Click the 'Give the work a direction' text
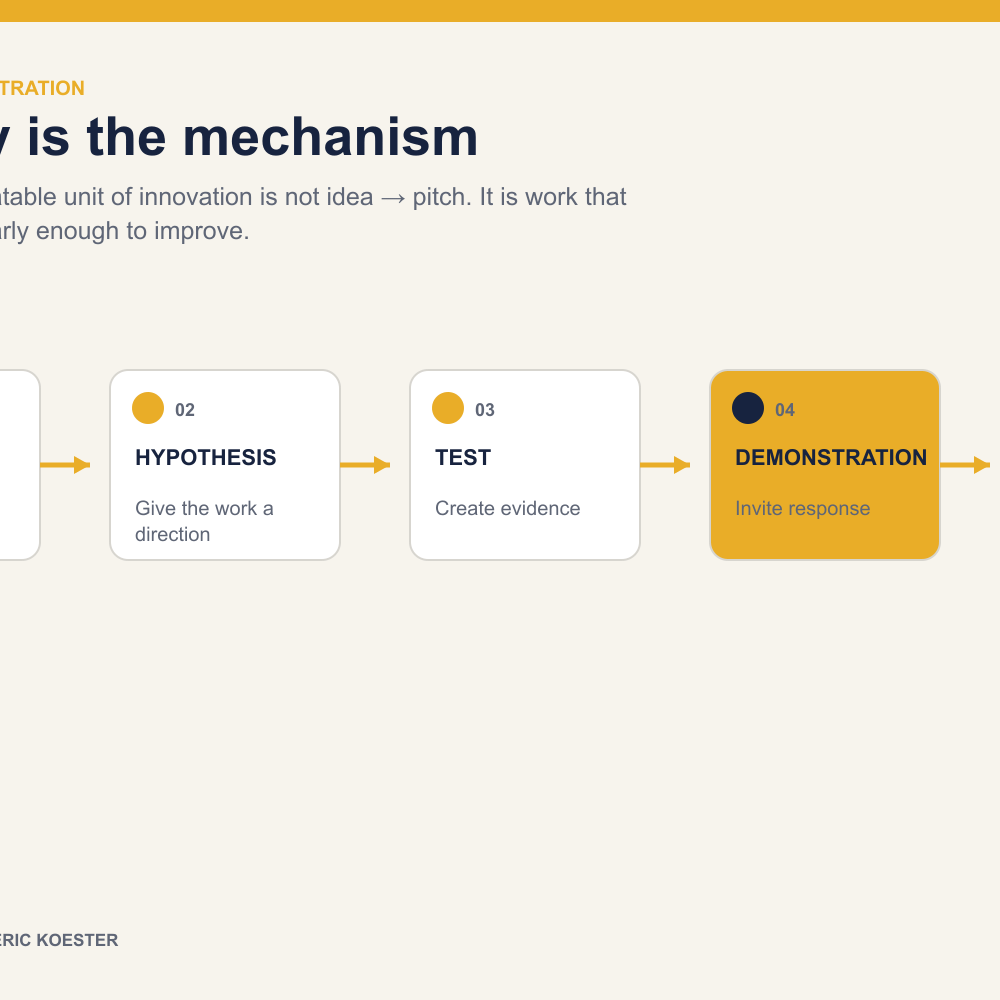1000x1000 pixels. [x=204, y=521]
